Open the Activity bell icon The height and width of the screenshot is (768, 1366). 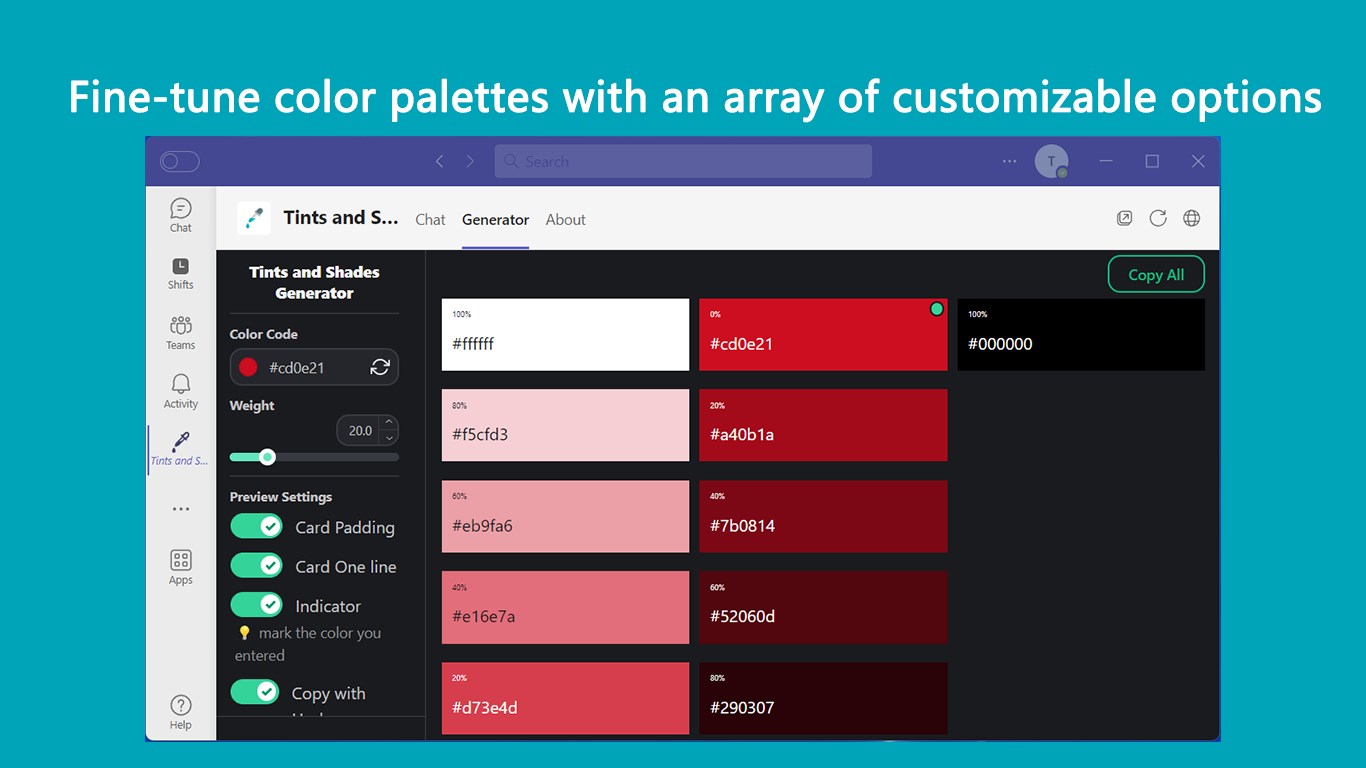[180, 390]
